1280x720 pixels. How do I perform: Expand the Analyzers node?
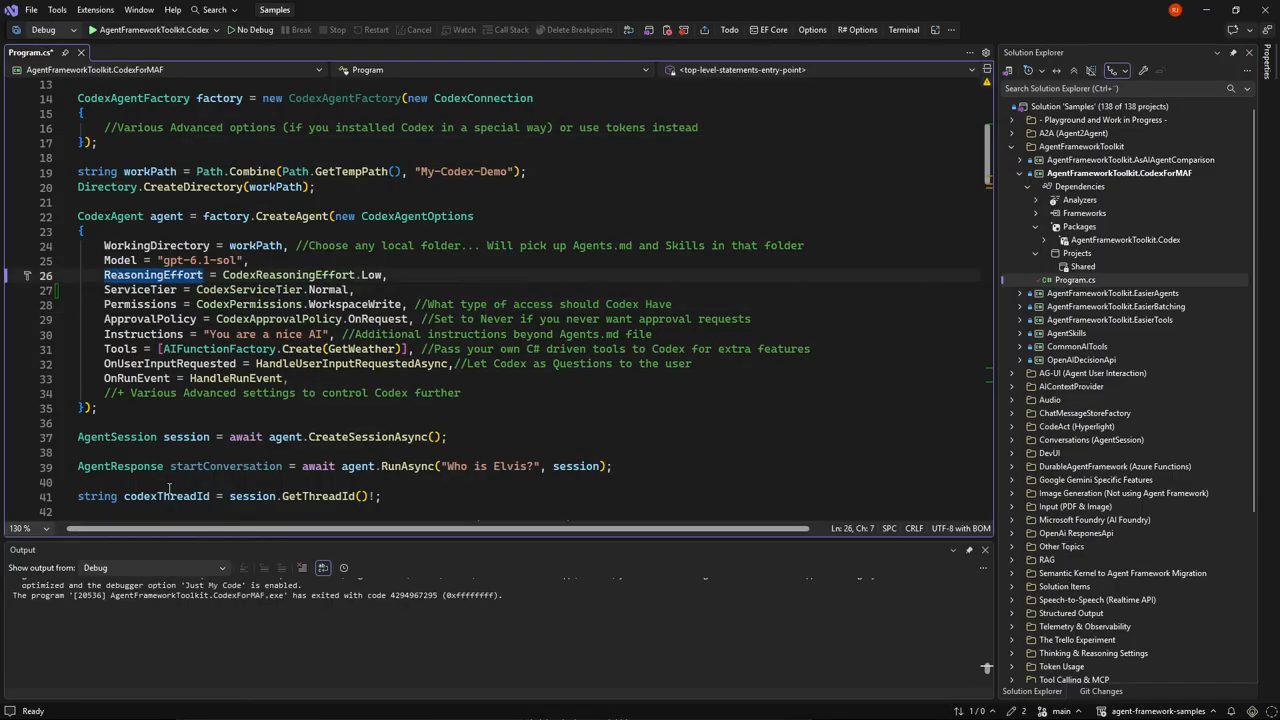pyautogui.click(x=1036, y=200)
